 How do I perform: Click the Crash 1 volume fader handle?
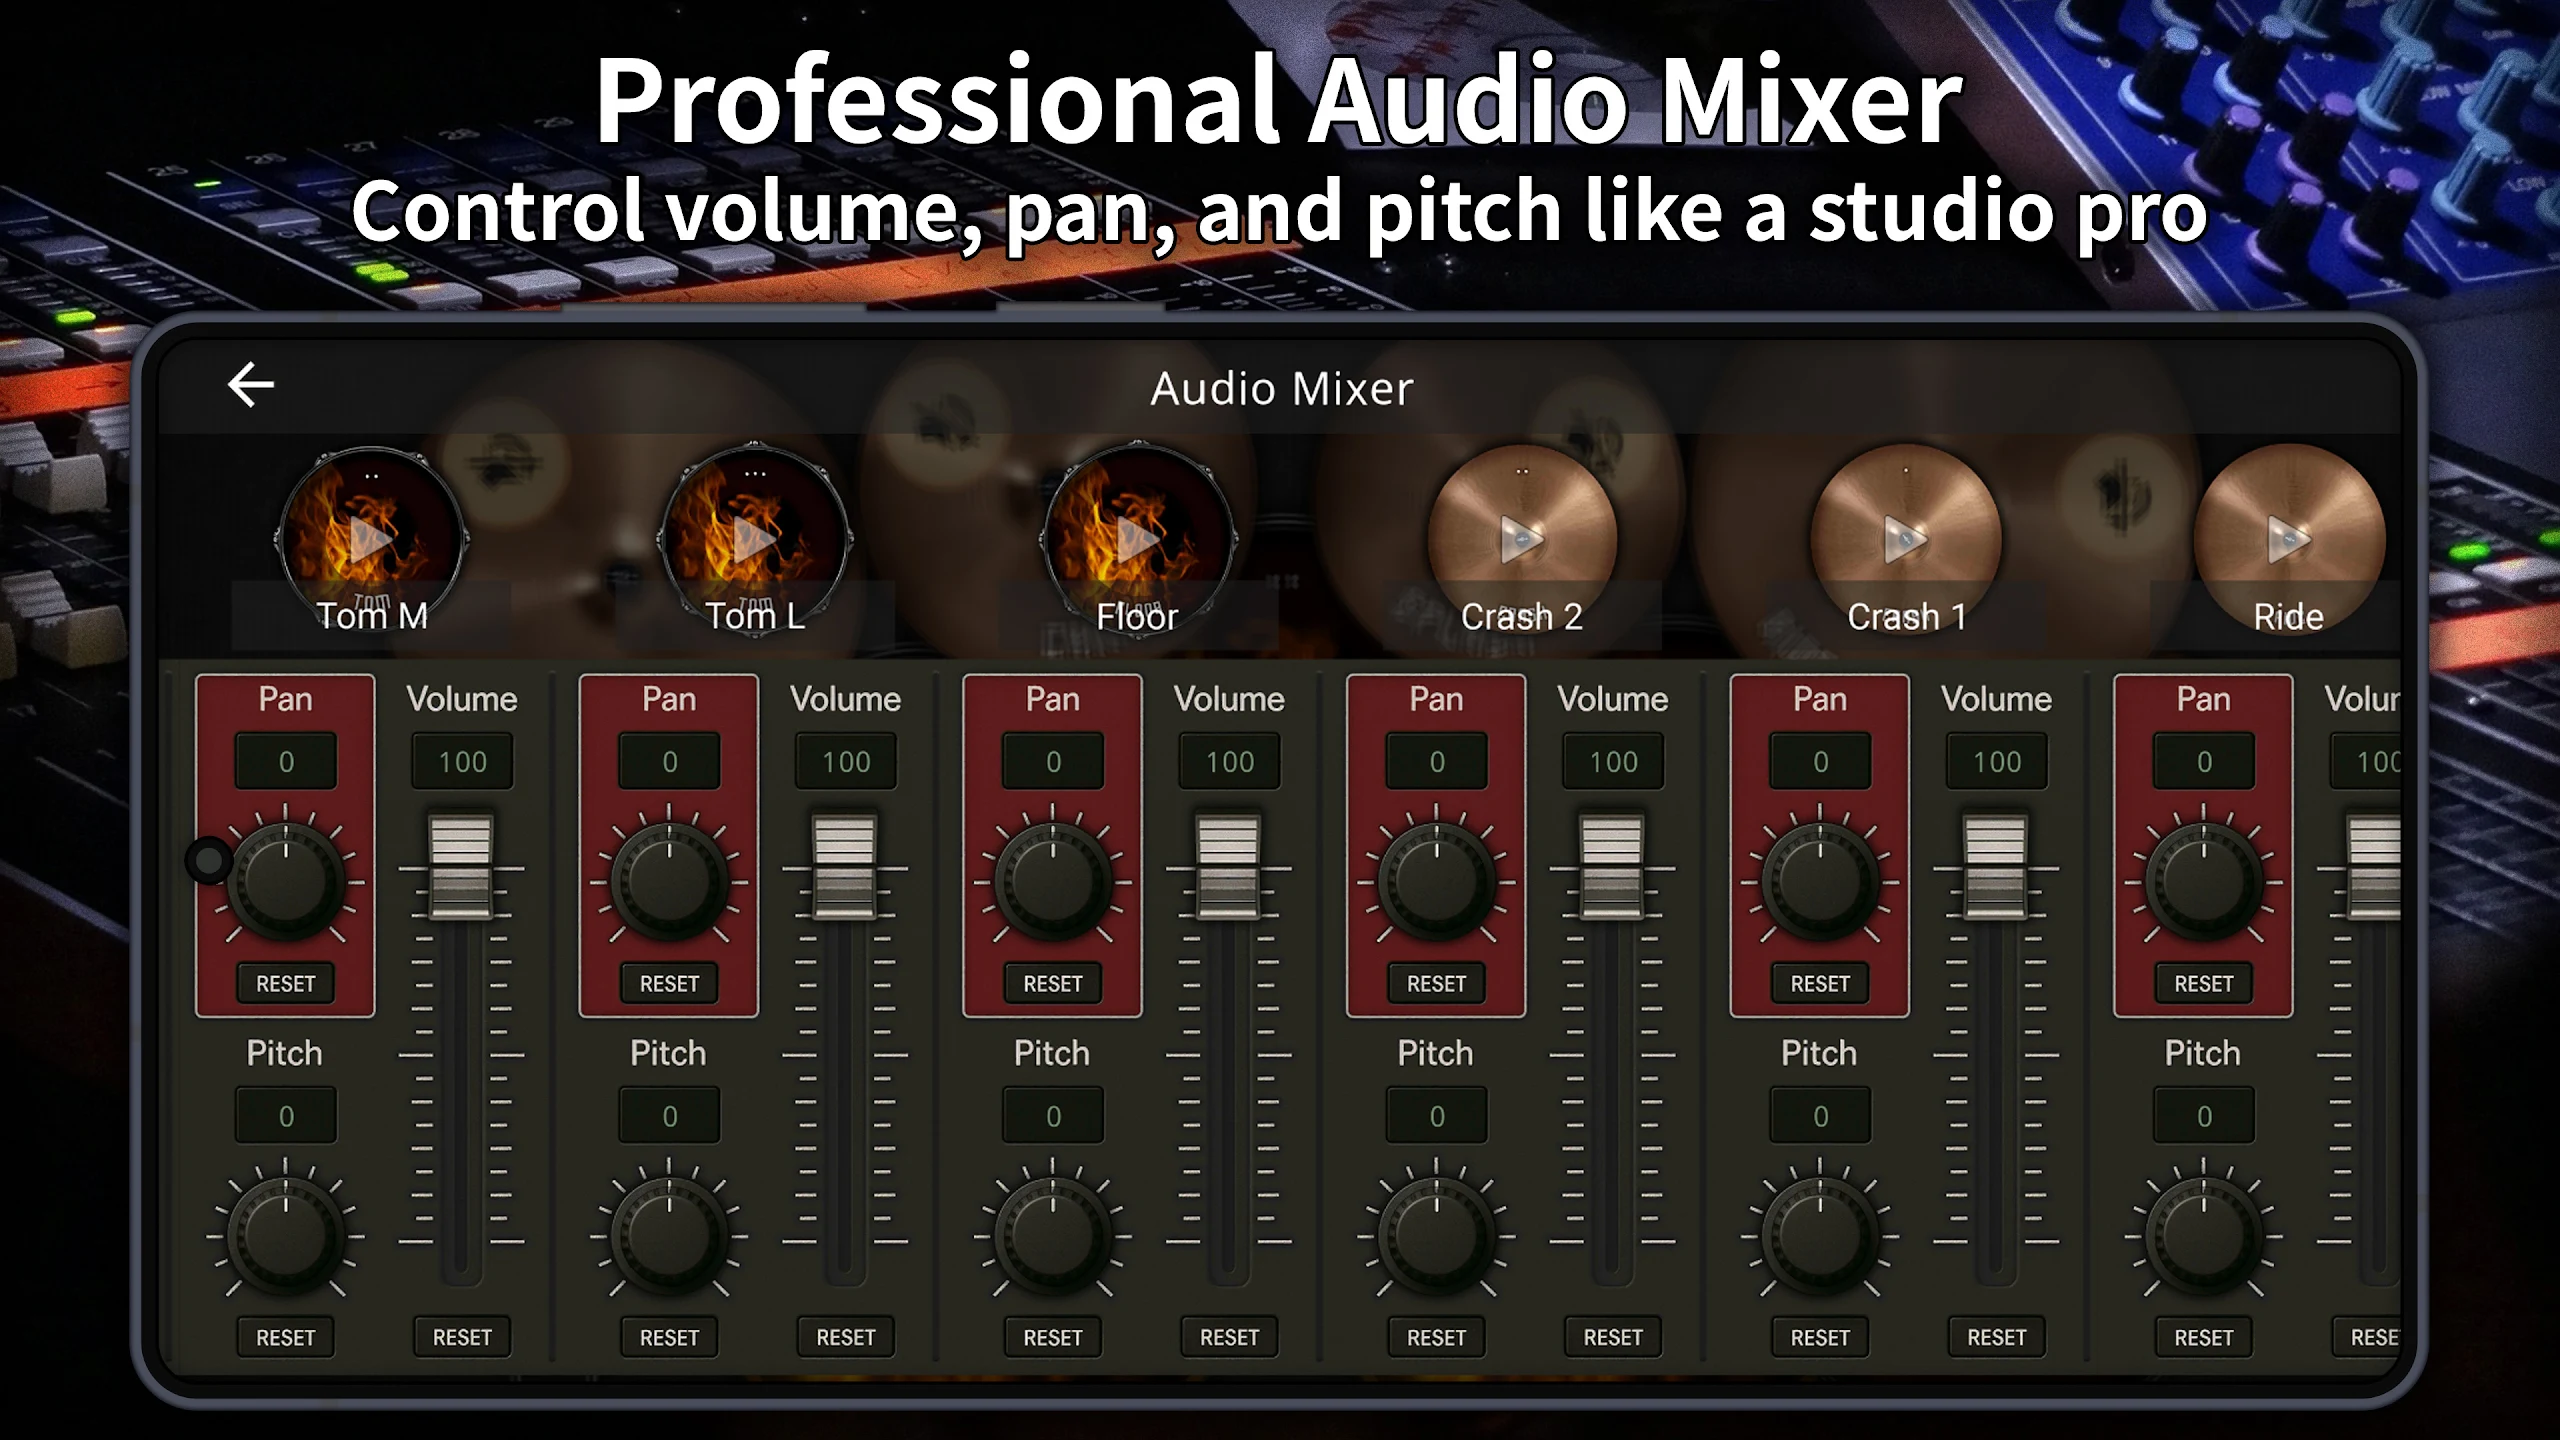click(1995, 866)
